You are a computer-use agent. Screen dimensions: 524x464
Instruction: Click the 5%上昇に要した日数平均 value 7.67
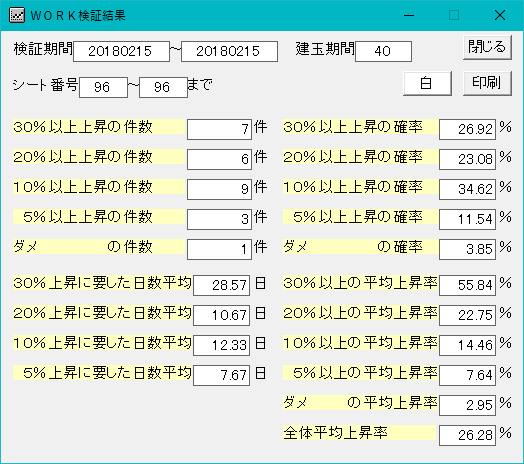pyautogui.click(x=221, y=375)
